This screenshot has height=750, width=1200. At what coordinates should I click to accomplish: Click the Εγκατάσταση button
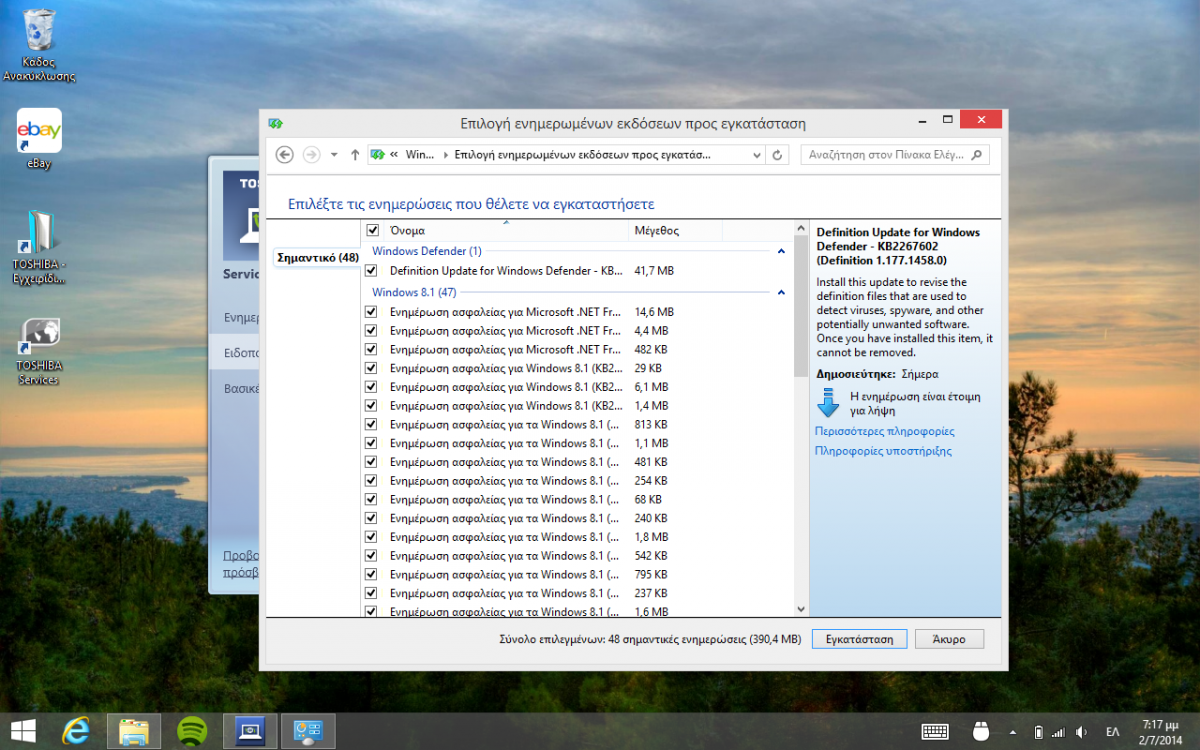pos(860,638)
